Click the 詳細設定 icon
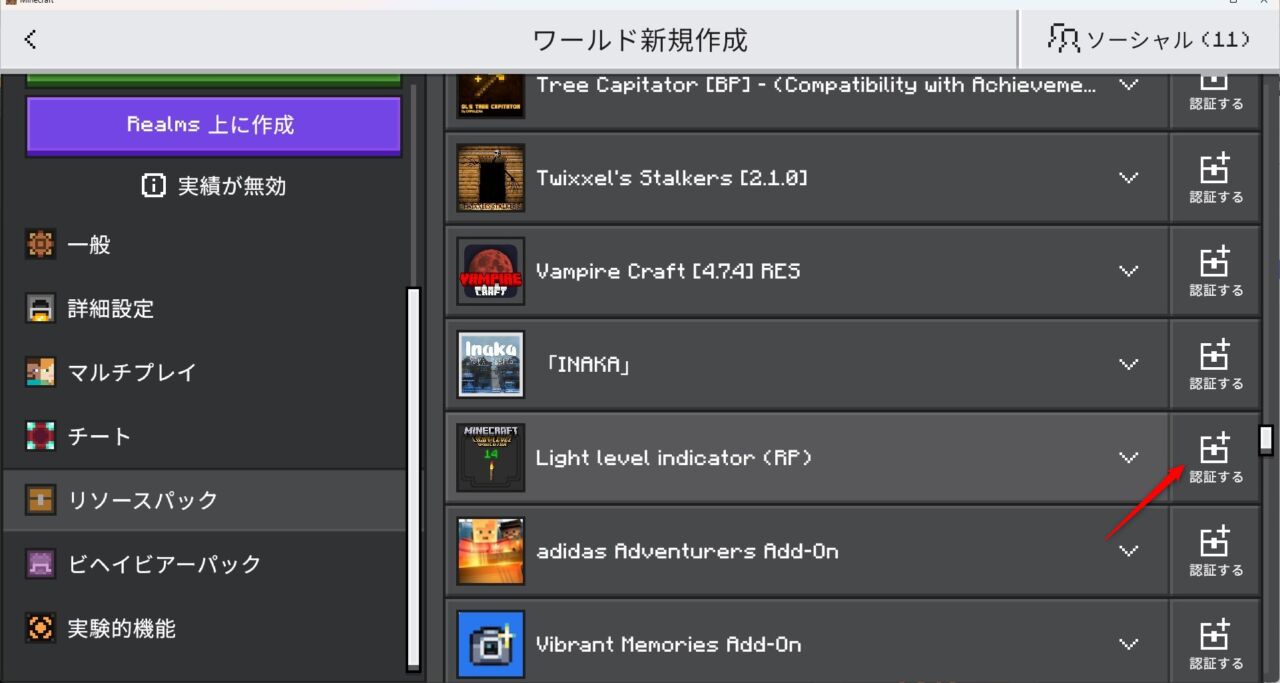 pos(41,309)
